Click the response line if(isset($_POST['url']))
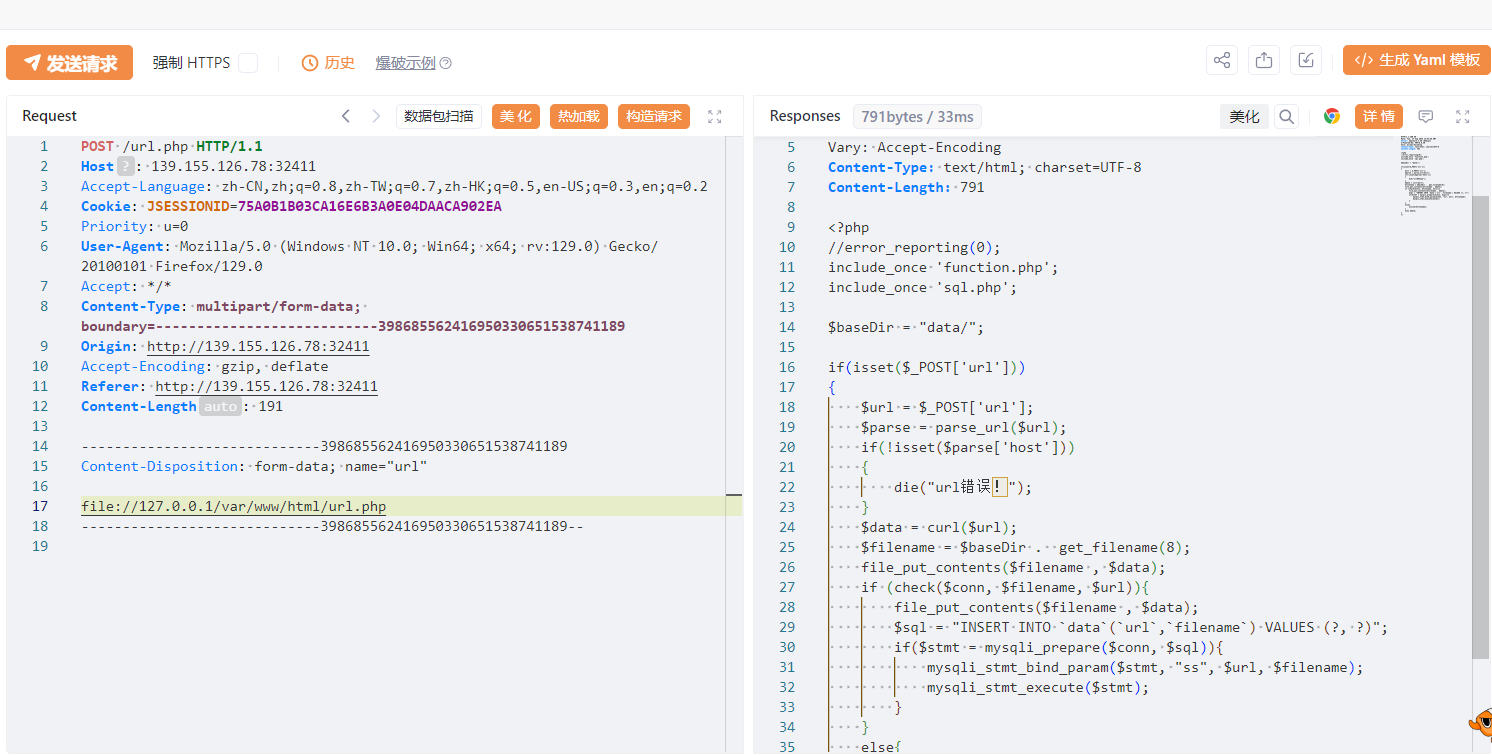1492x755 pixels. click(926, 367)
